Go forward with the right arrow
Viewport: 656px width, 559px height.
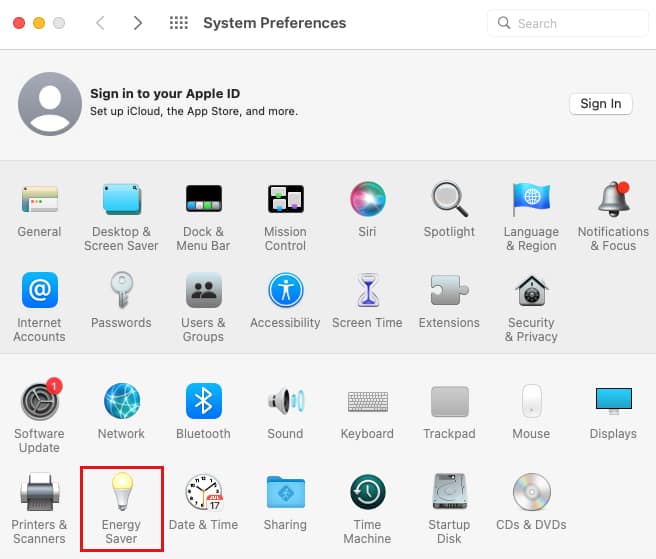tap(138, 23)
